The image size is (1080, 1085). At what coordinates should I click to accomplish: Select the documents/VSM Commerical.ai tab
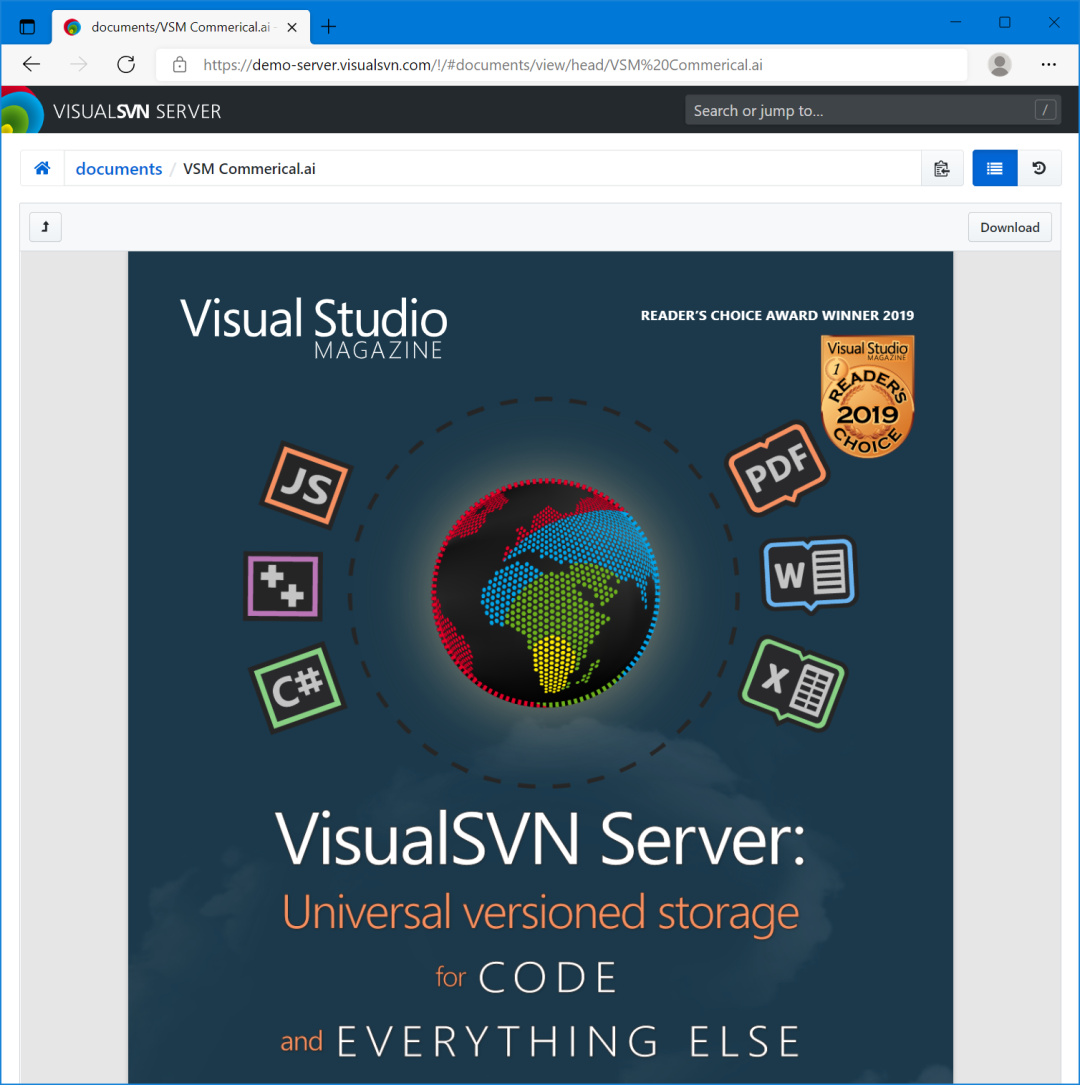coord(181,27)
